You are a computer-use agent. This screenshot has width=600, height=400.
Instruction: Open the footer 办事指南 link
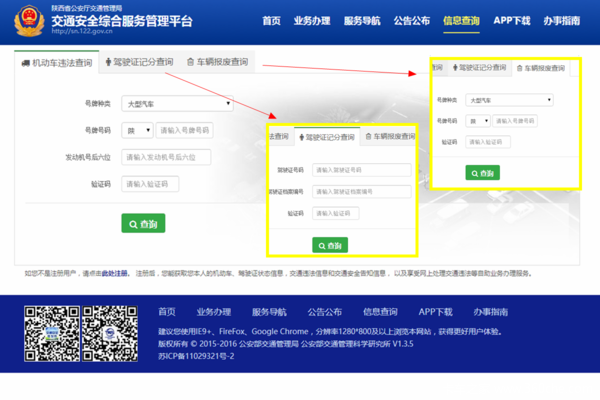click(x=491, y=312)
